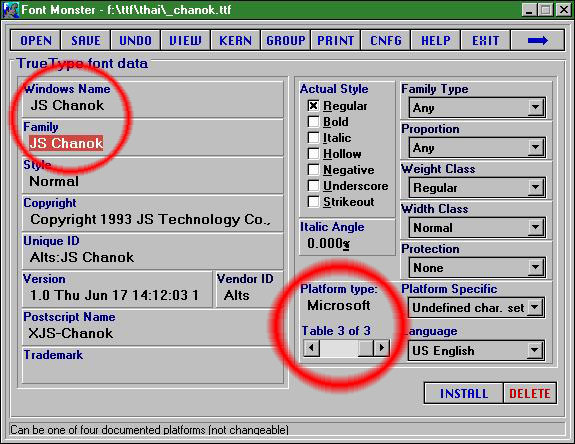The image size is (575, 444).
Task: Expand the Platform Specific dropdown
Action: click(535, 307)
